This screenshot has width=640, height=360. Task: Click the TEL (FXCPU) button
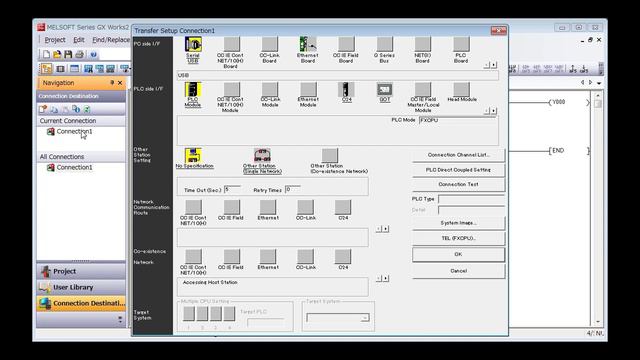[458, 238]
